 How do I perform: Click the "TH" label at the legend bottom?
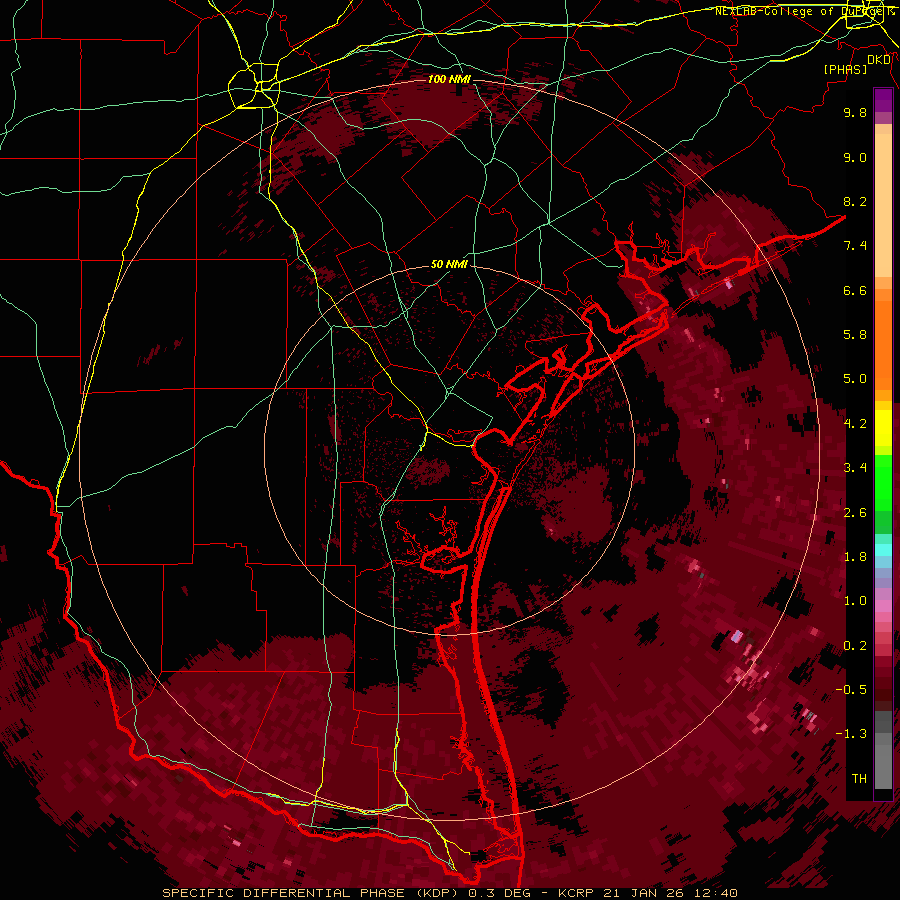(x=859, y=779)
